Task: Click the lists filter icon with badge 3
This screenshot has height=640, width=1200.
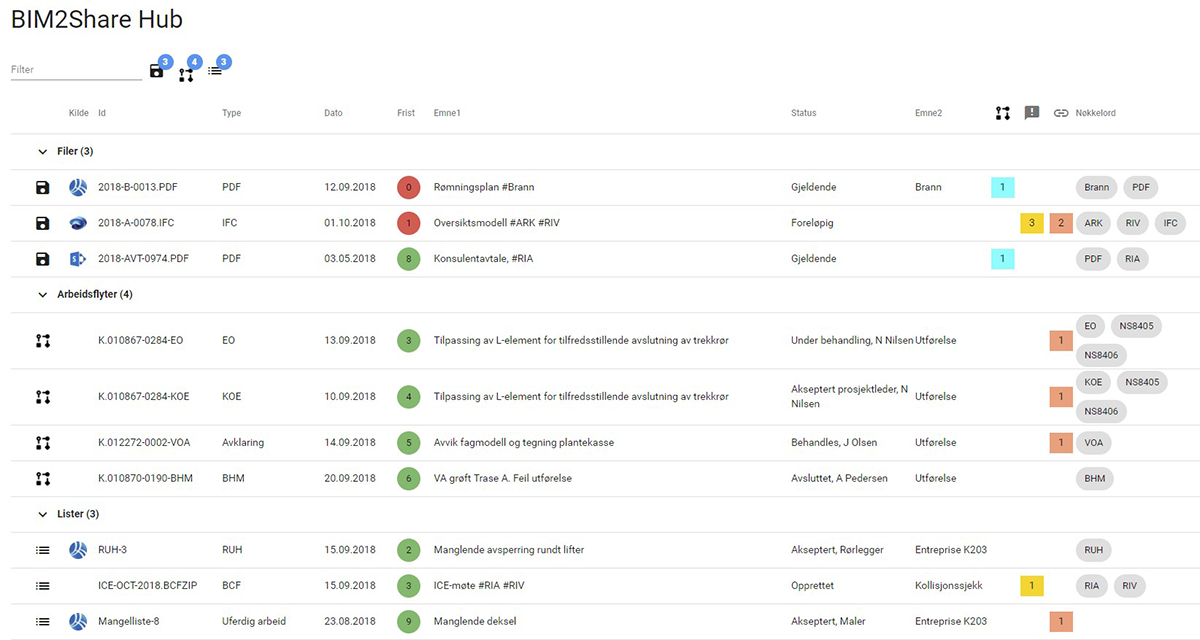Action: (215, 71)
